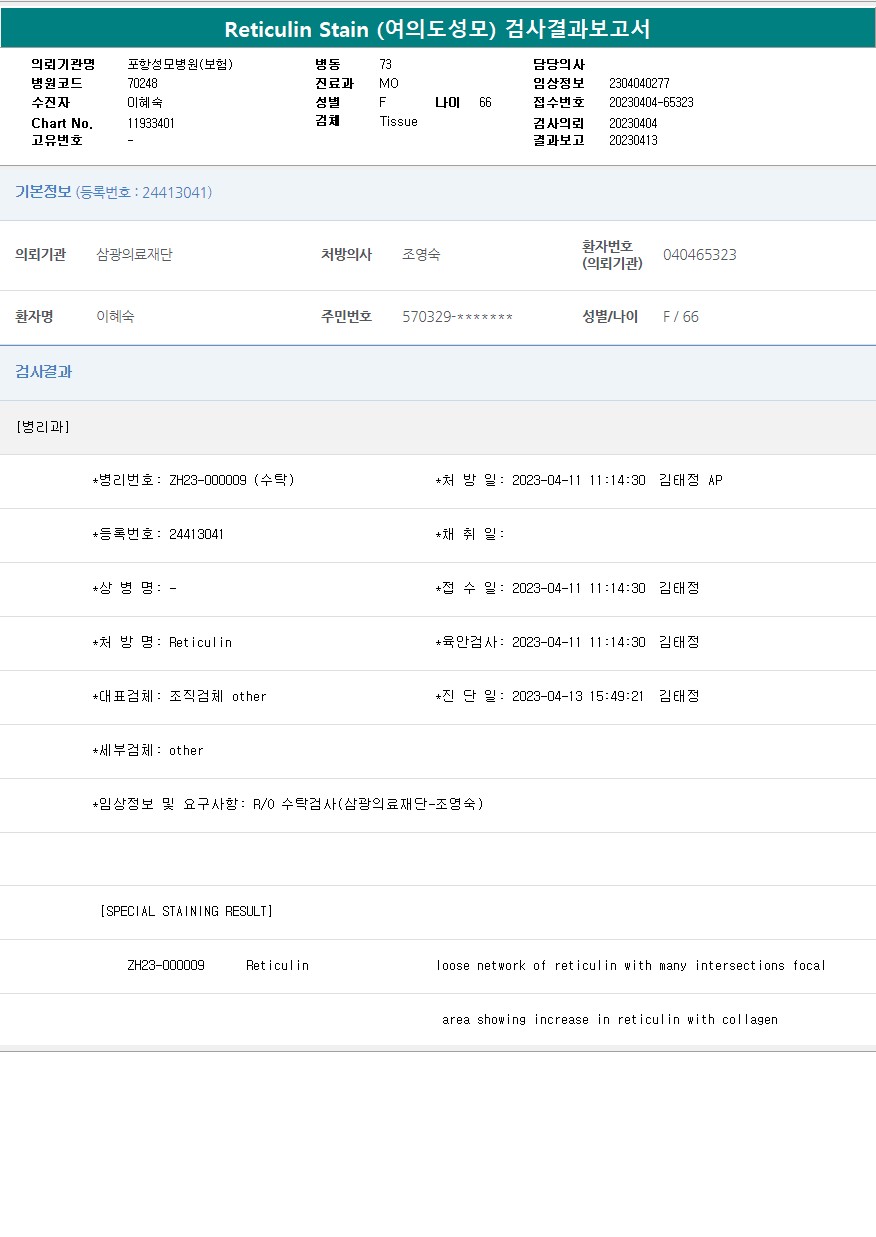Click the 접수번호 value 20230404-65323
Image resolution: width=876 pixels, height=1237 pixels.
(x=651, y=103)
